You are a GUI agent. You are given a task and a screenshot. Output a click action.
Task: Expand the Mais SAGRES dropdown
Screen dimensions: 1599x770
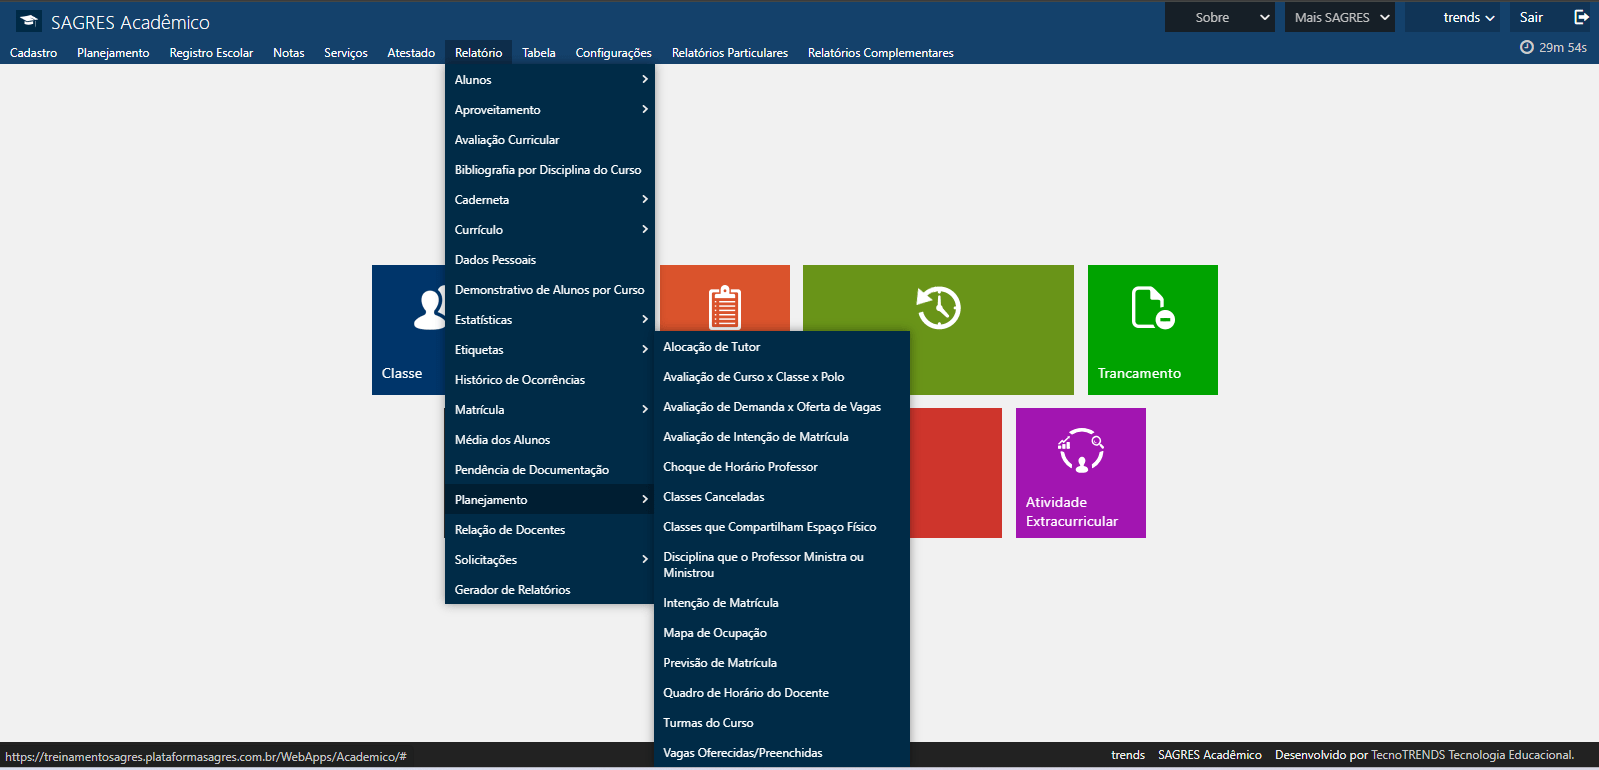[x=1339, y=17]
